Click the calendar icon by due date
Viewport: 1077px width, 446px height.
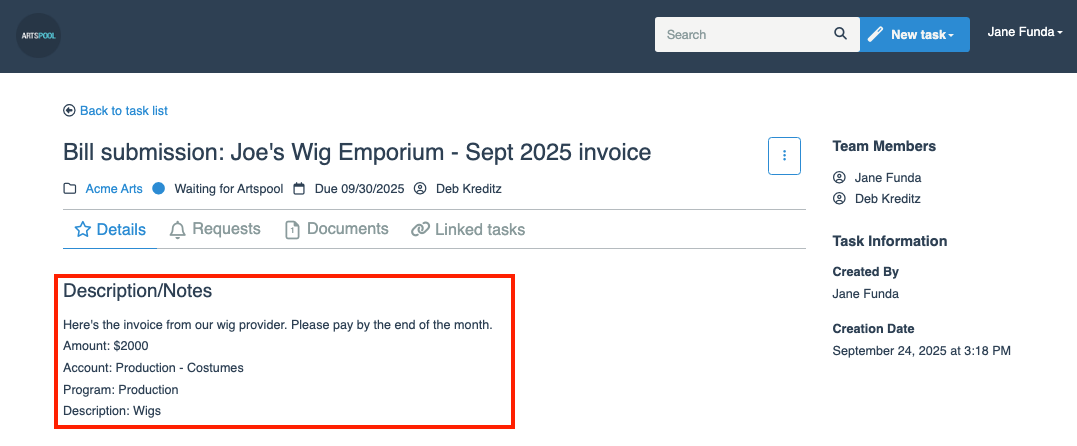click(x=299, y=189)
